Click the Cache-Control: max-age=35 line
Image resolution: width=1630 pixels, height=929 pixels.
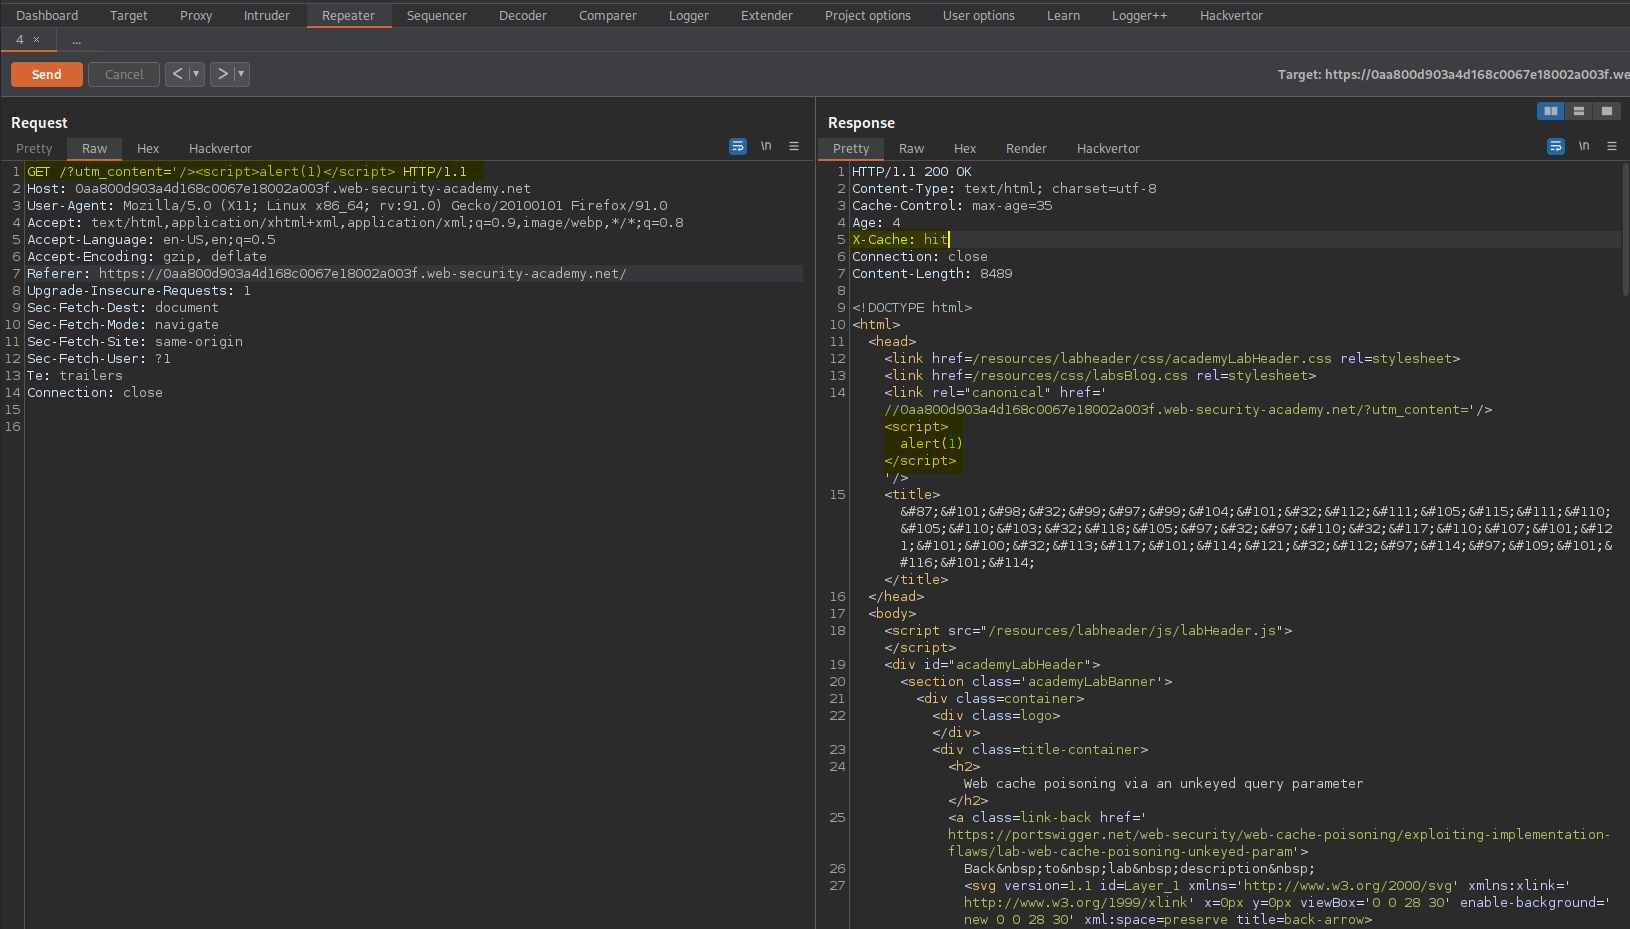[952, 206]
